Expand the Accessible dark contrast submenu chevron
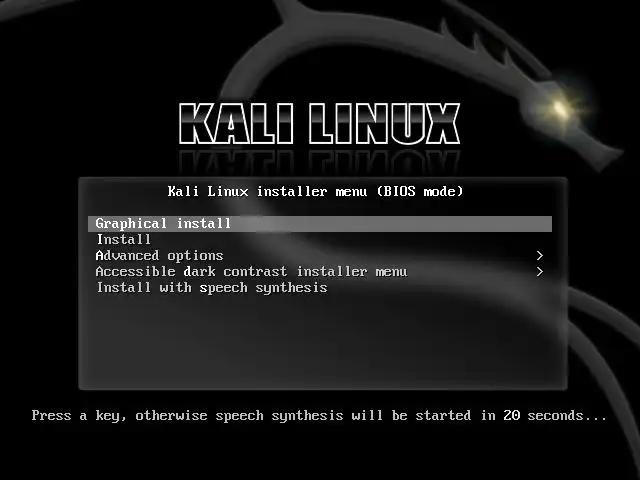This screenshot has height=480, width=640. [x=540, y=272]
